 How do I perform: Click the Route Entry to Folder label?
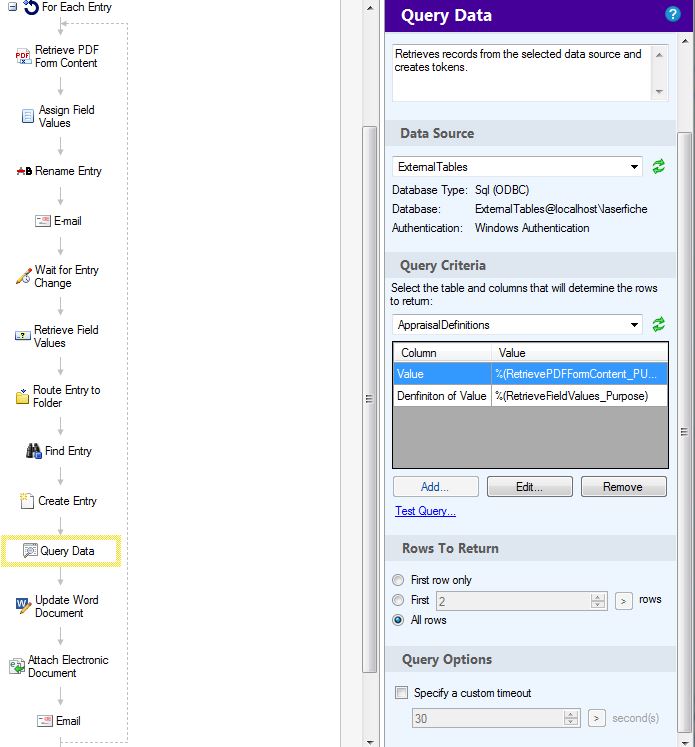click(67, 396)
